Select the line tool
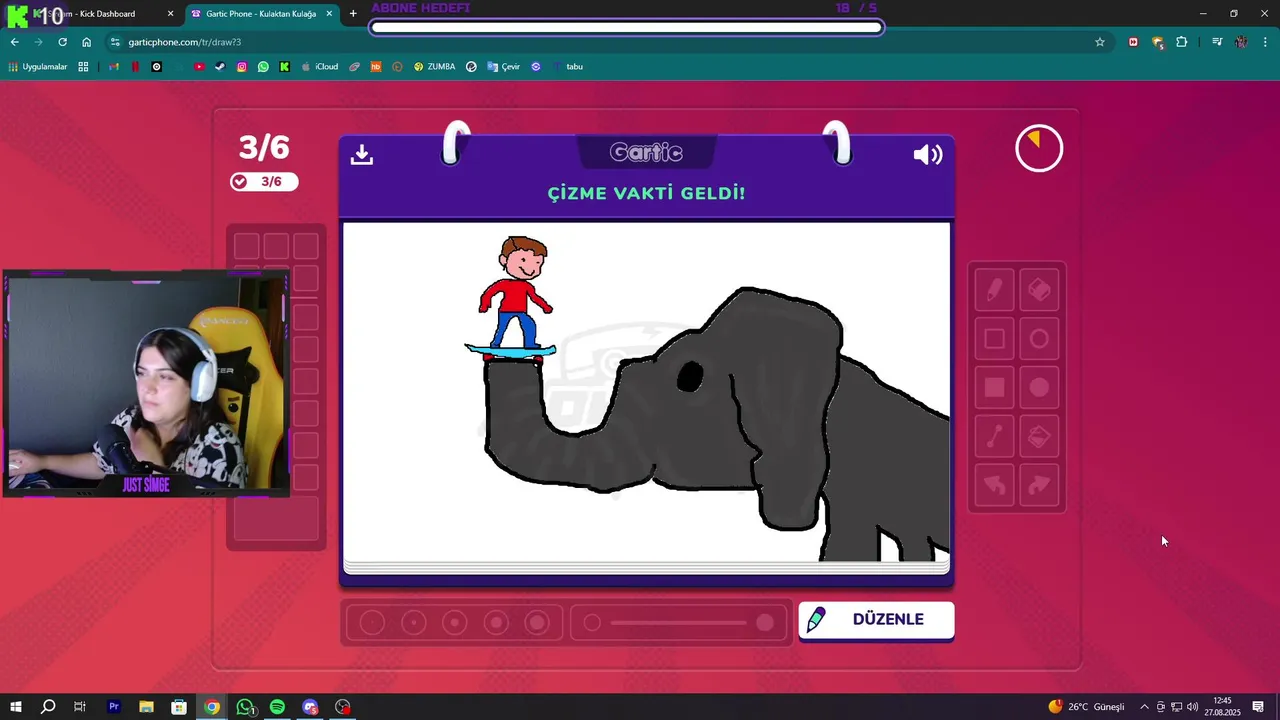 click(994, 436)
